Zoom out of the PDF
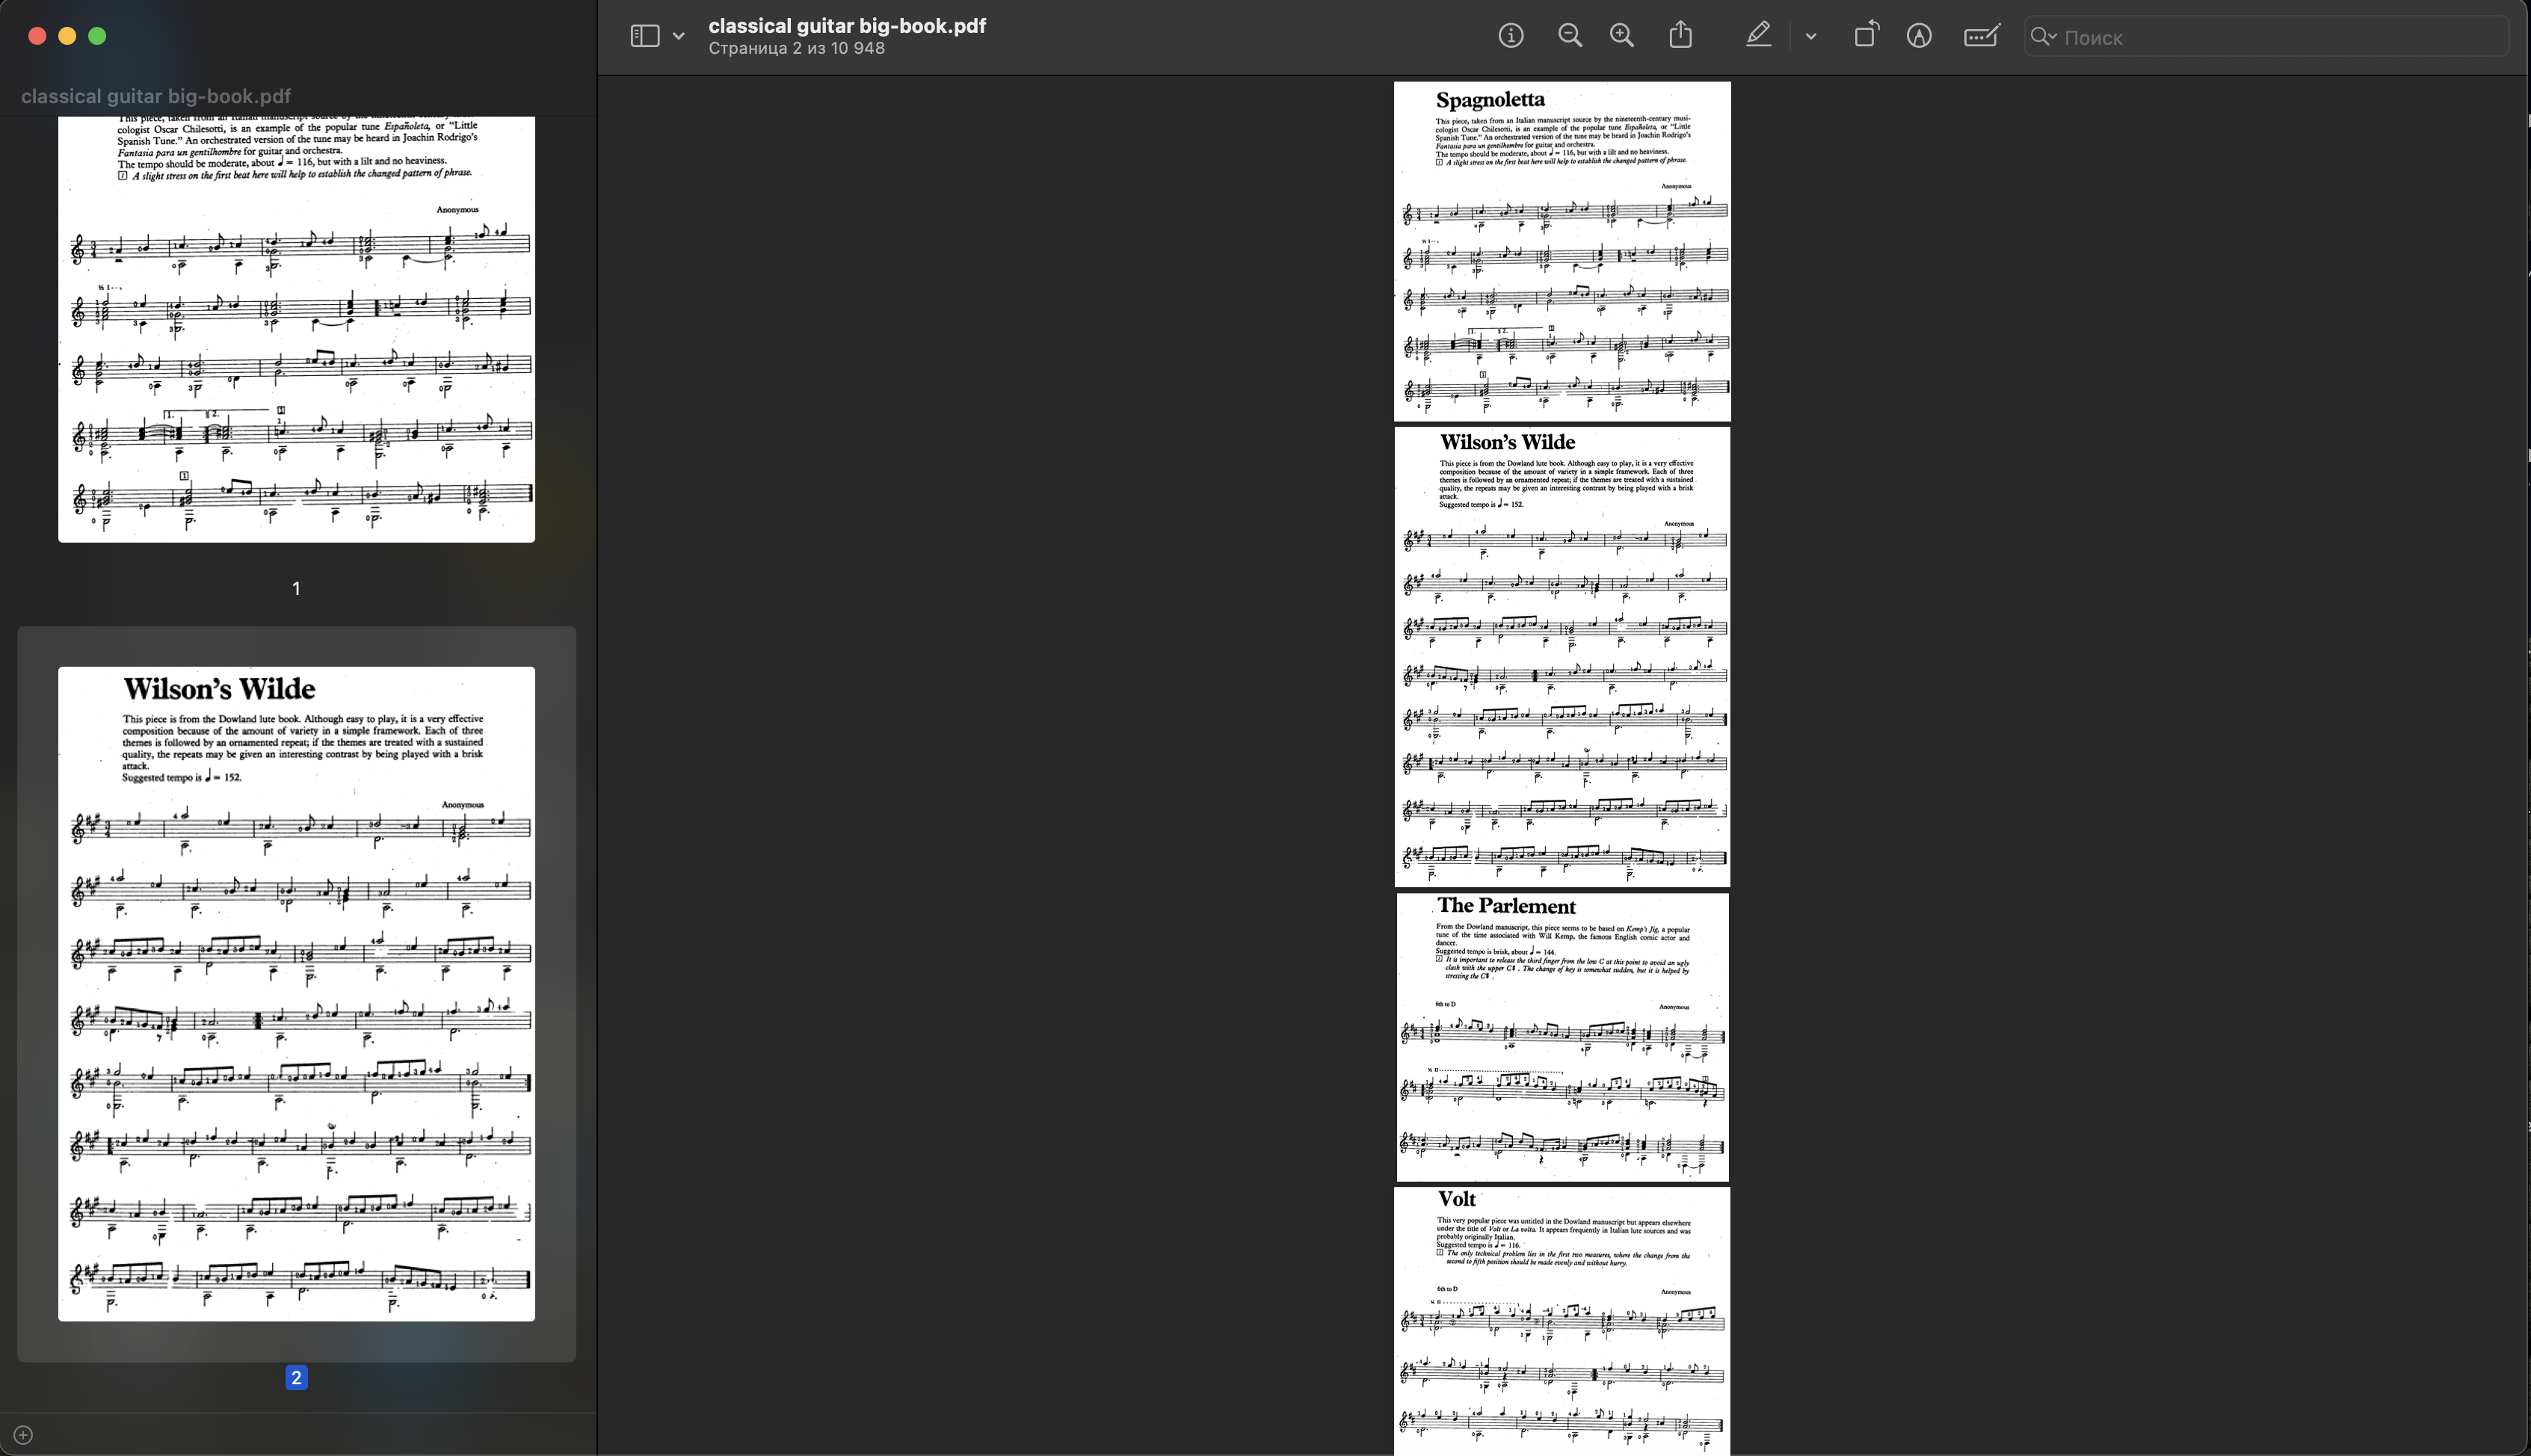 pyautogui.click(x=1570, y=36)
